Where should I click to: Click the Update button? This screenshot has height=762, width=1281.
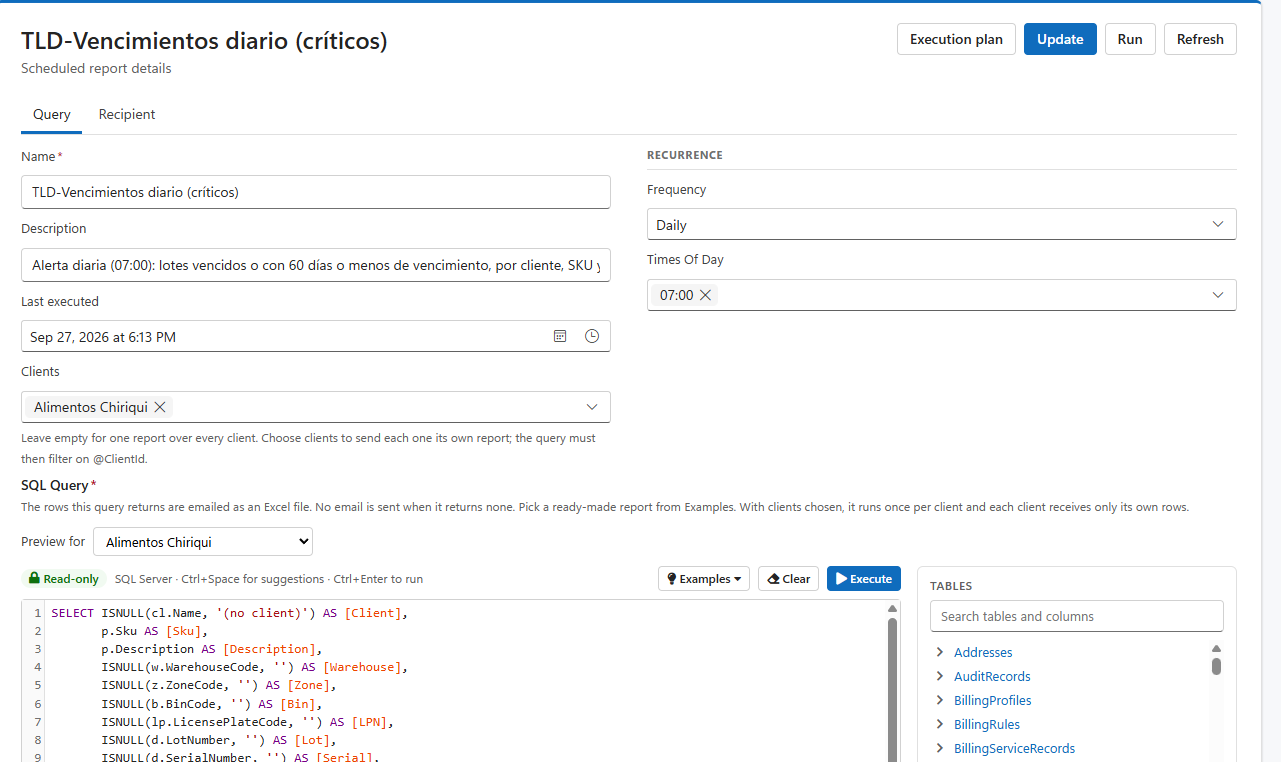1060,39
